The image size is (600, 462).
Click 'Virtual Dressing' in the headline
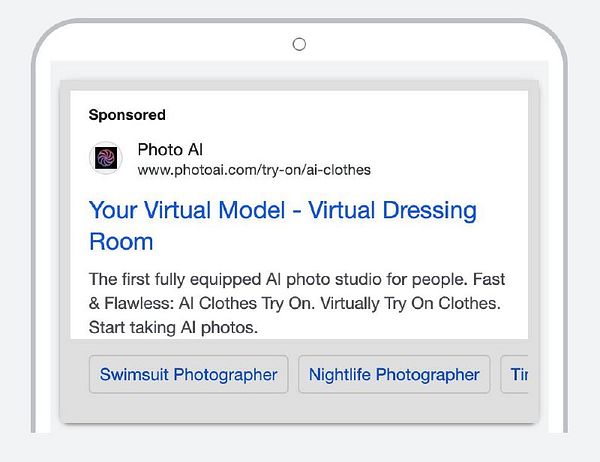click(393, 211)
